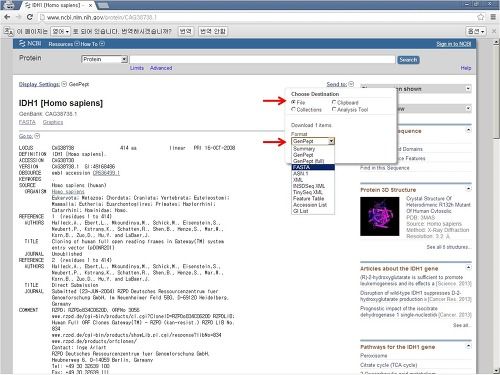Click the do-not-translate button
Viewport: 500px width, 375px height.
(x=213, y=31)
